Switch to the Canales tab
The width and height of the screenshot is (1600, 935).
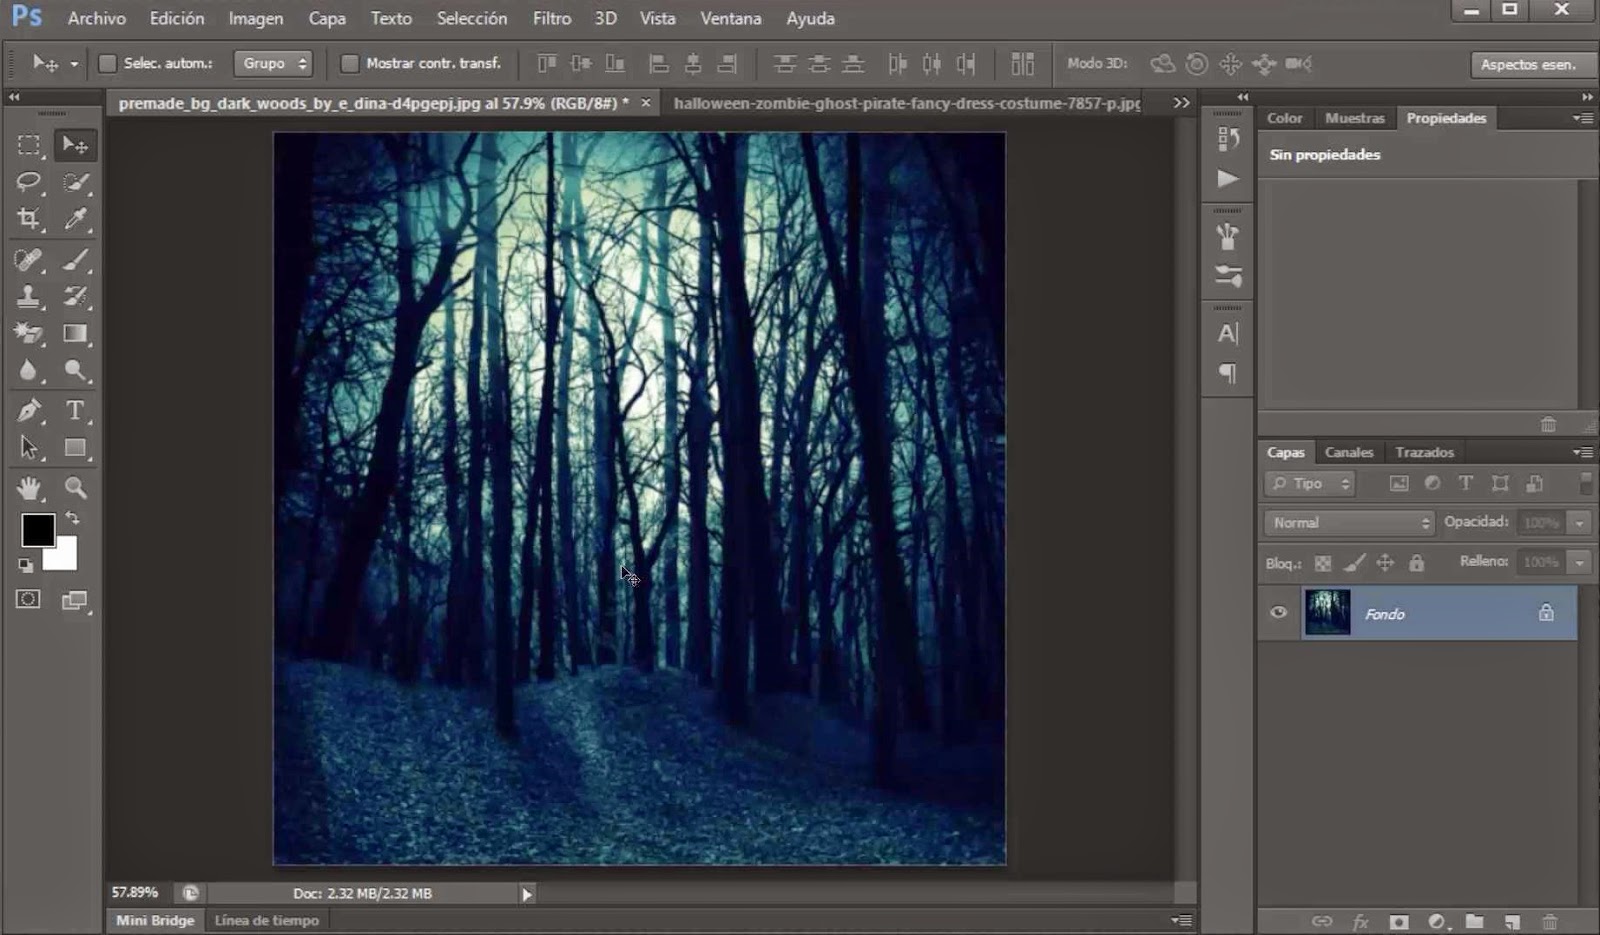[x=1349, y=452]
